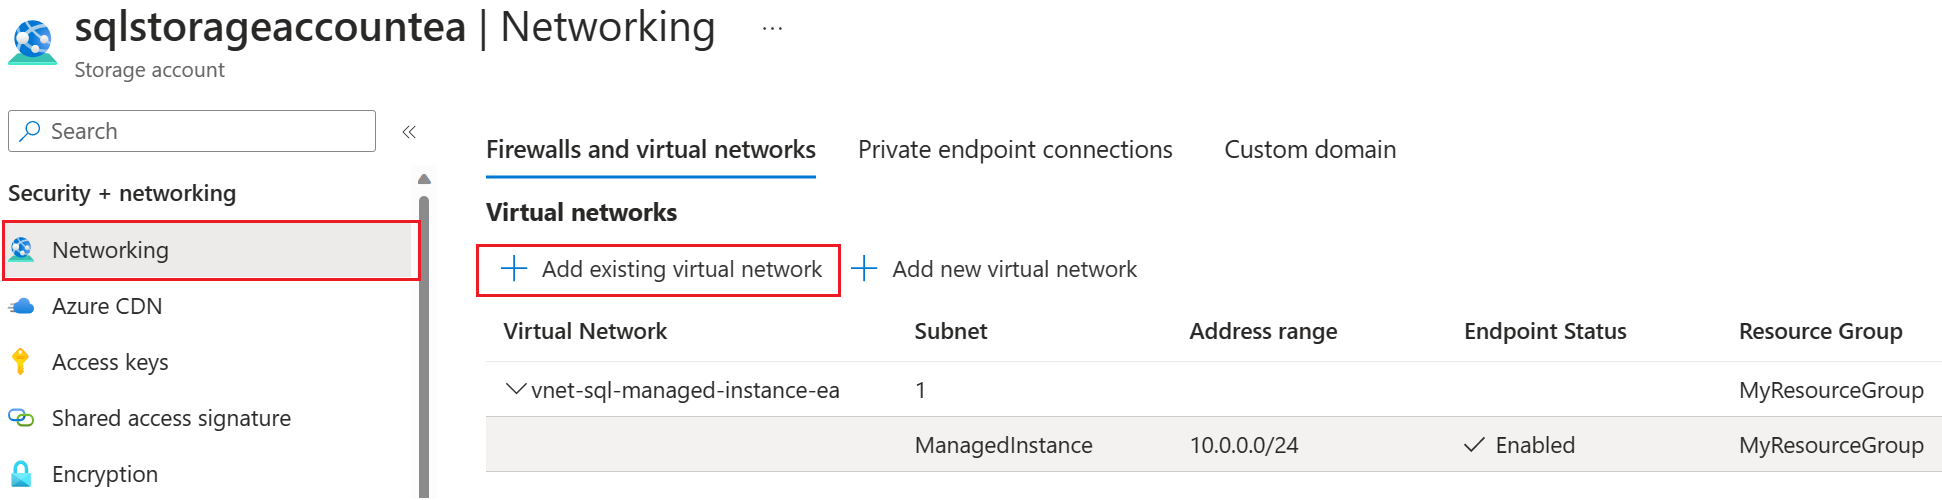Click the storage account globe icon in header
Image resolution: width=1942 pixels, height=500 pixels.
tap(33, 43)
